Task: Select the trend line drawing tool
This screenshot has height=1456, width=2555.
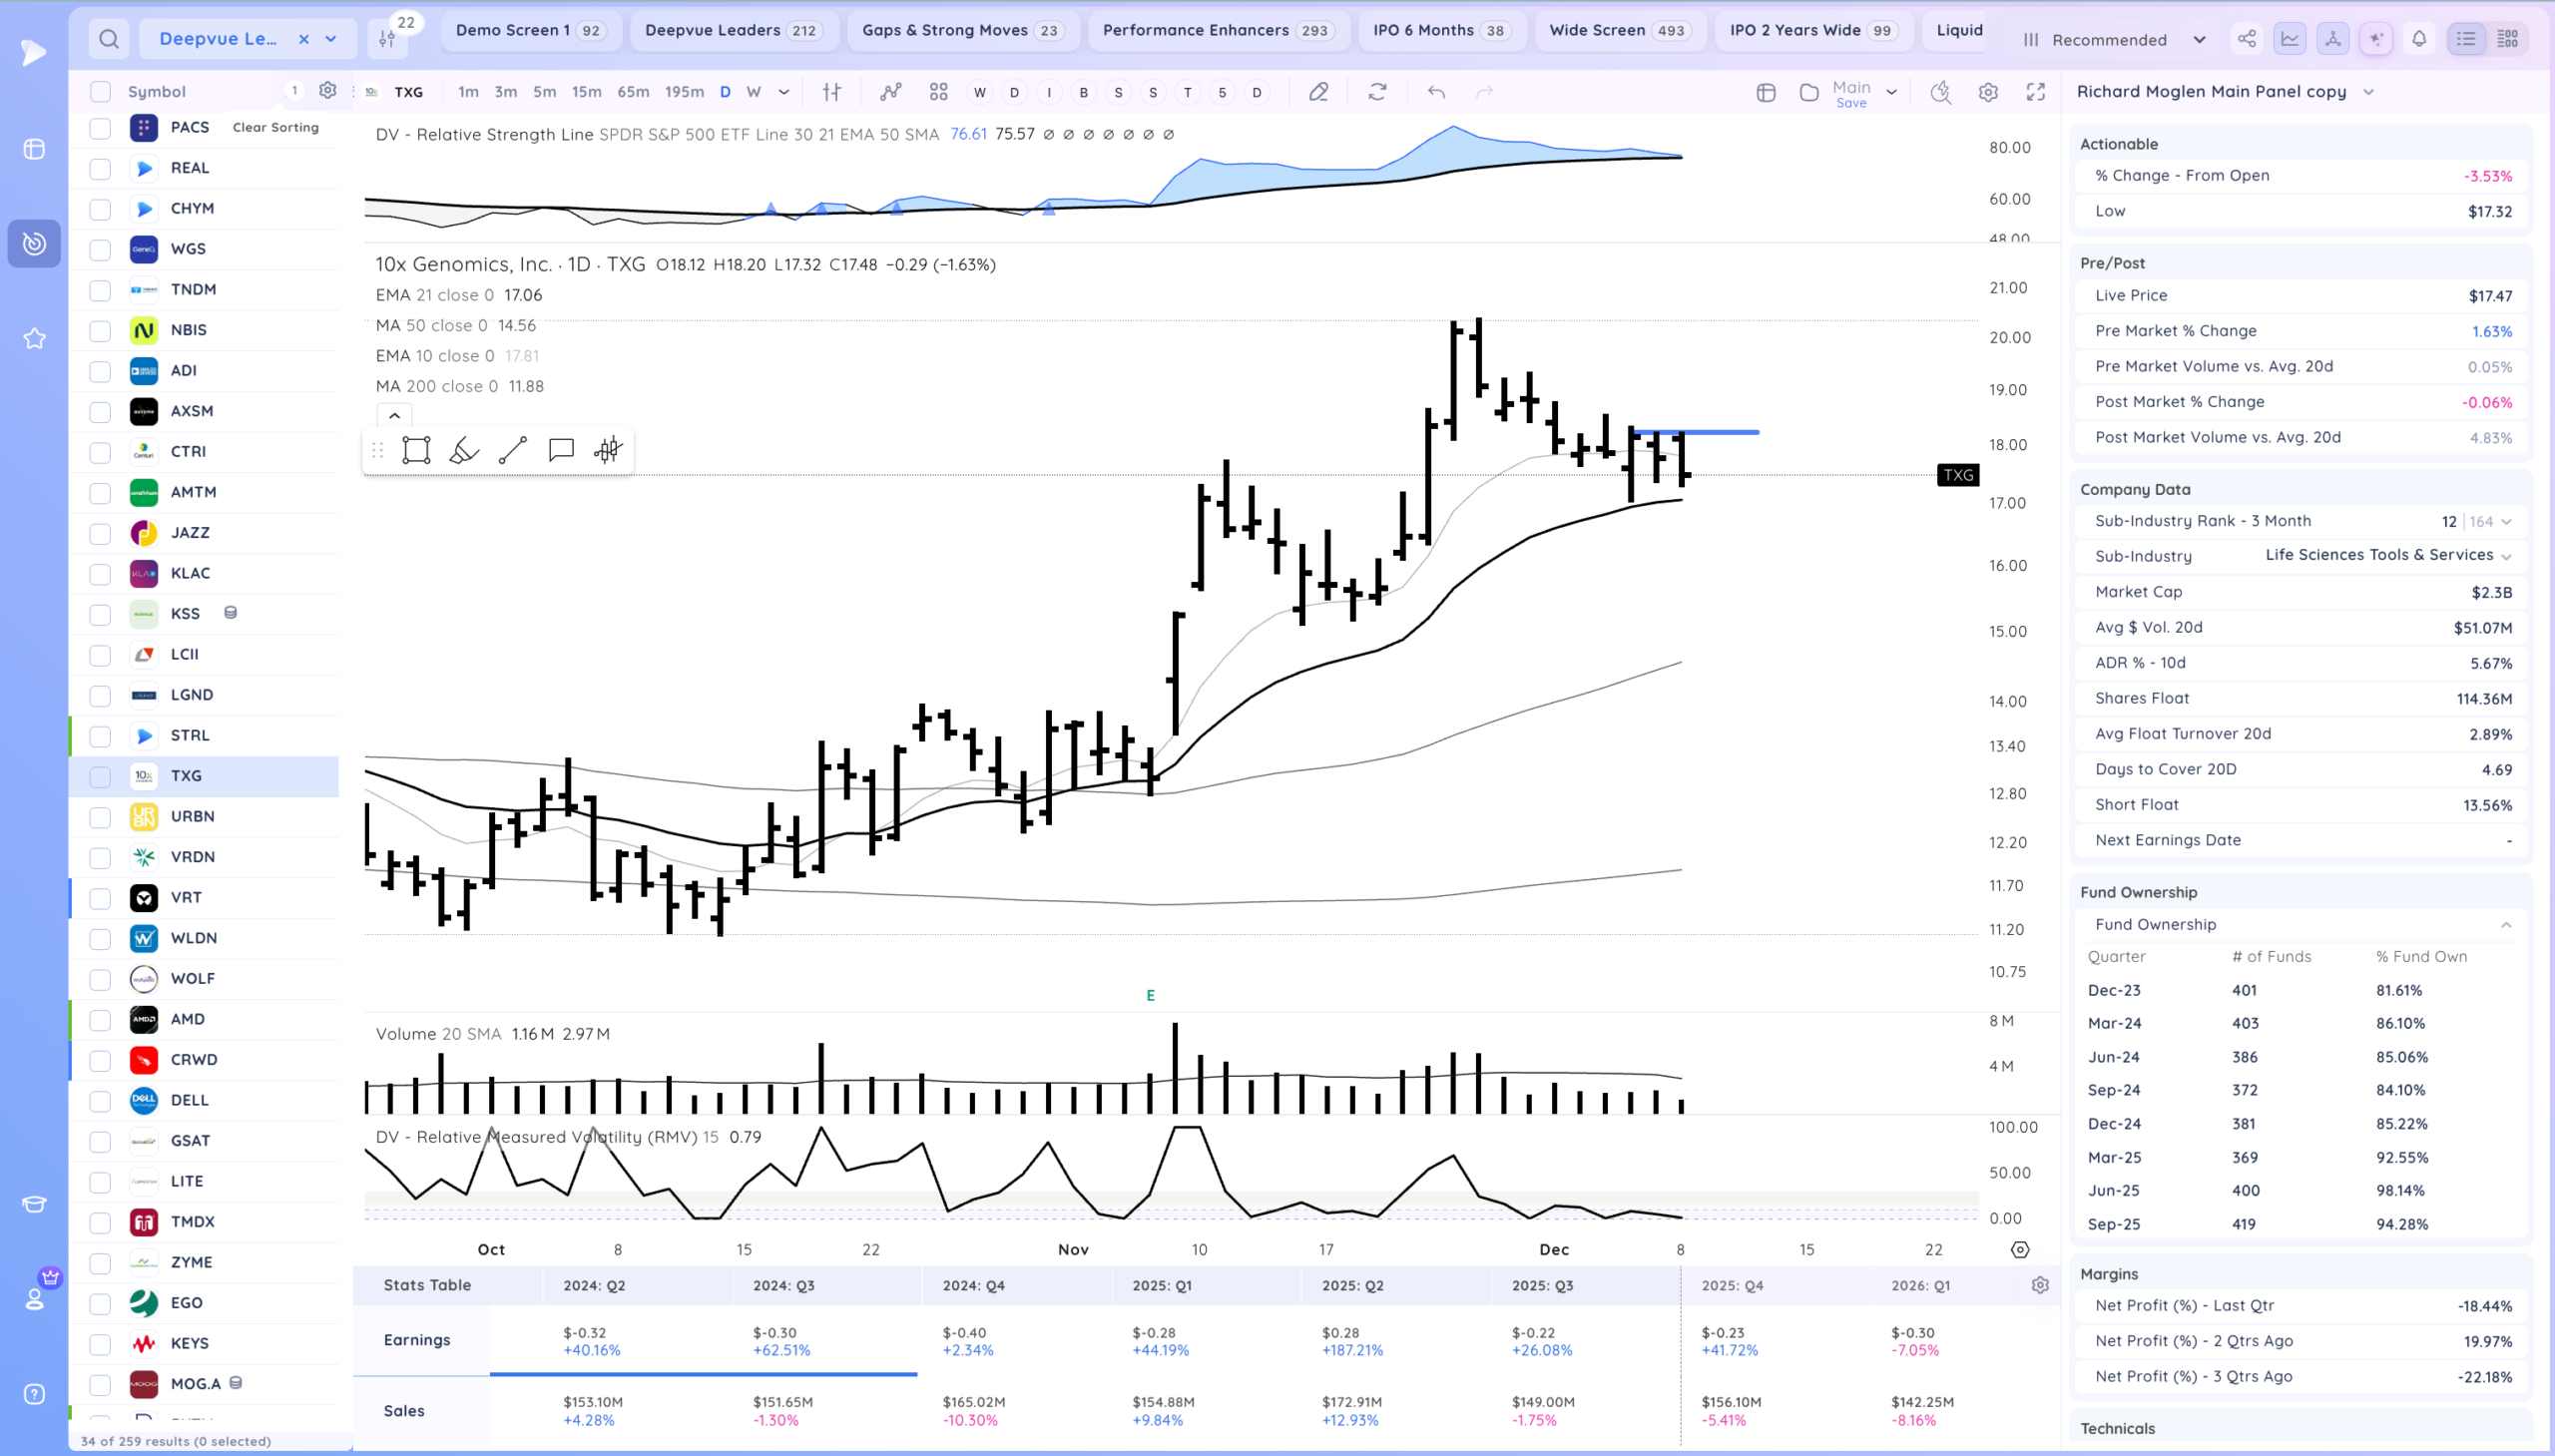Action: pyautogui.click(x=512, y=450)
